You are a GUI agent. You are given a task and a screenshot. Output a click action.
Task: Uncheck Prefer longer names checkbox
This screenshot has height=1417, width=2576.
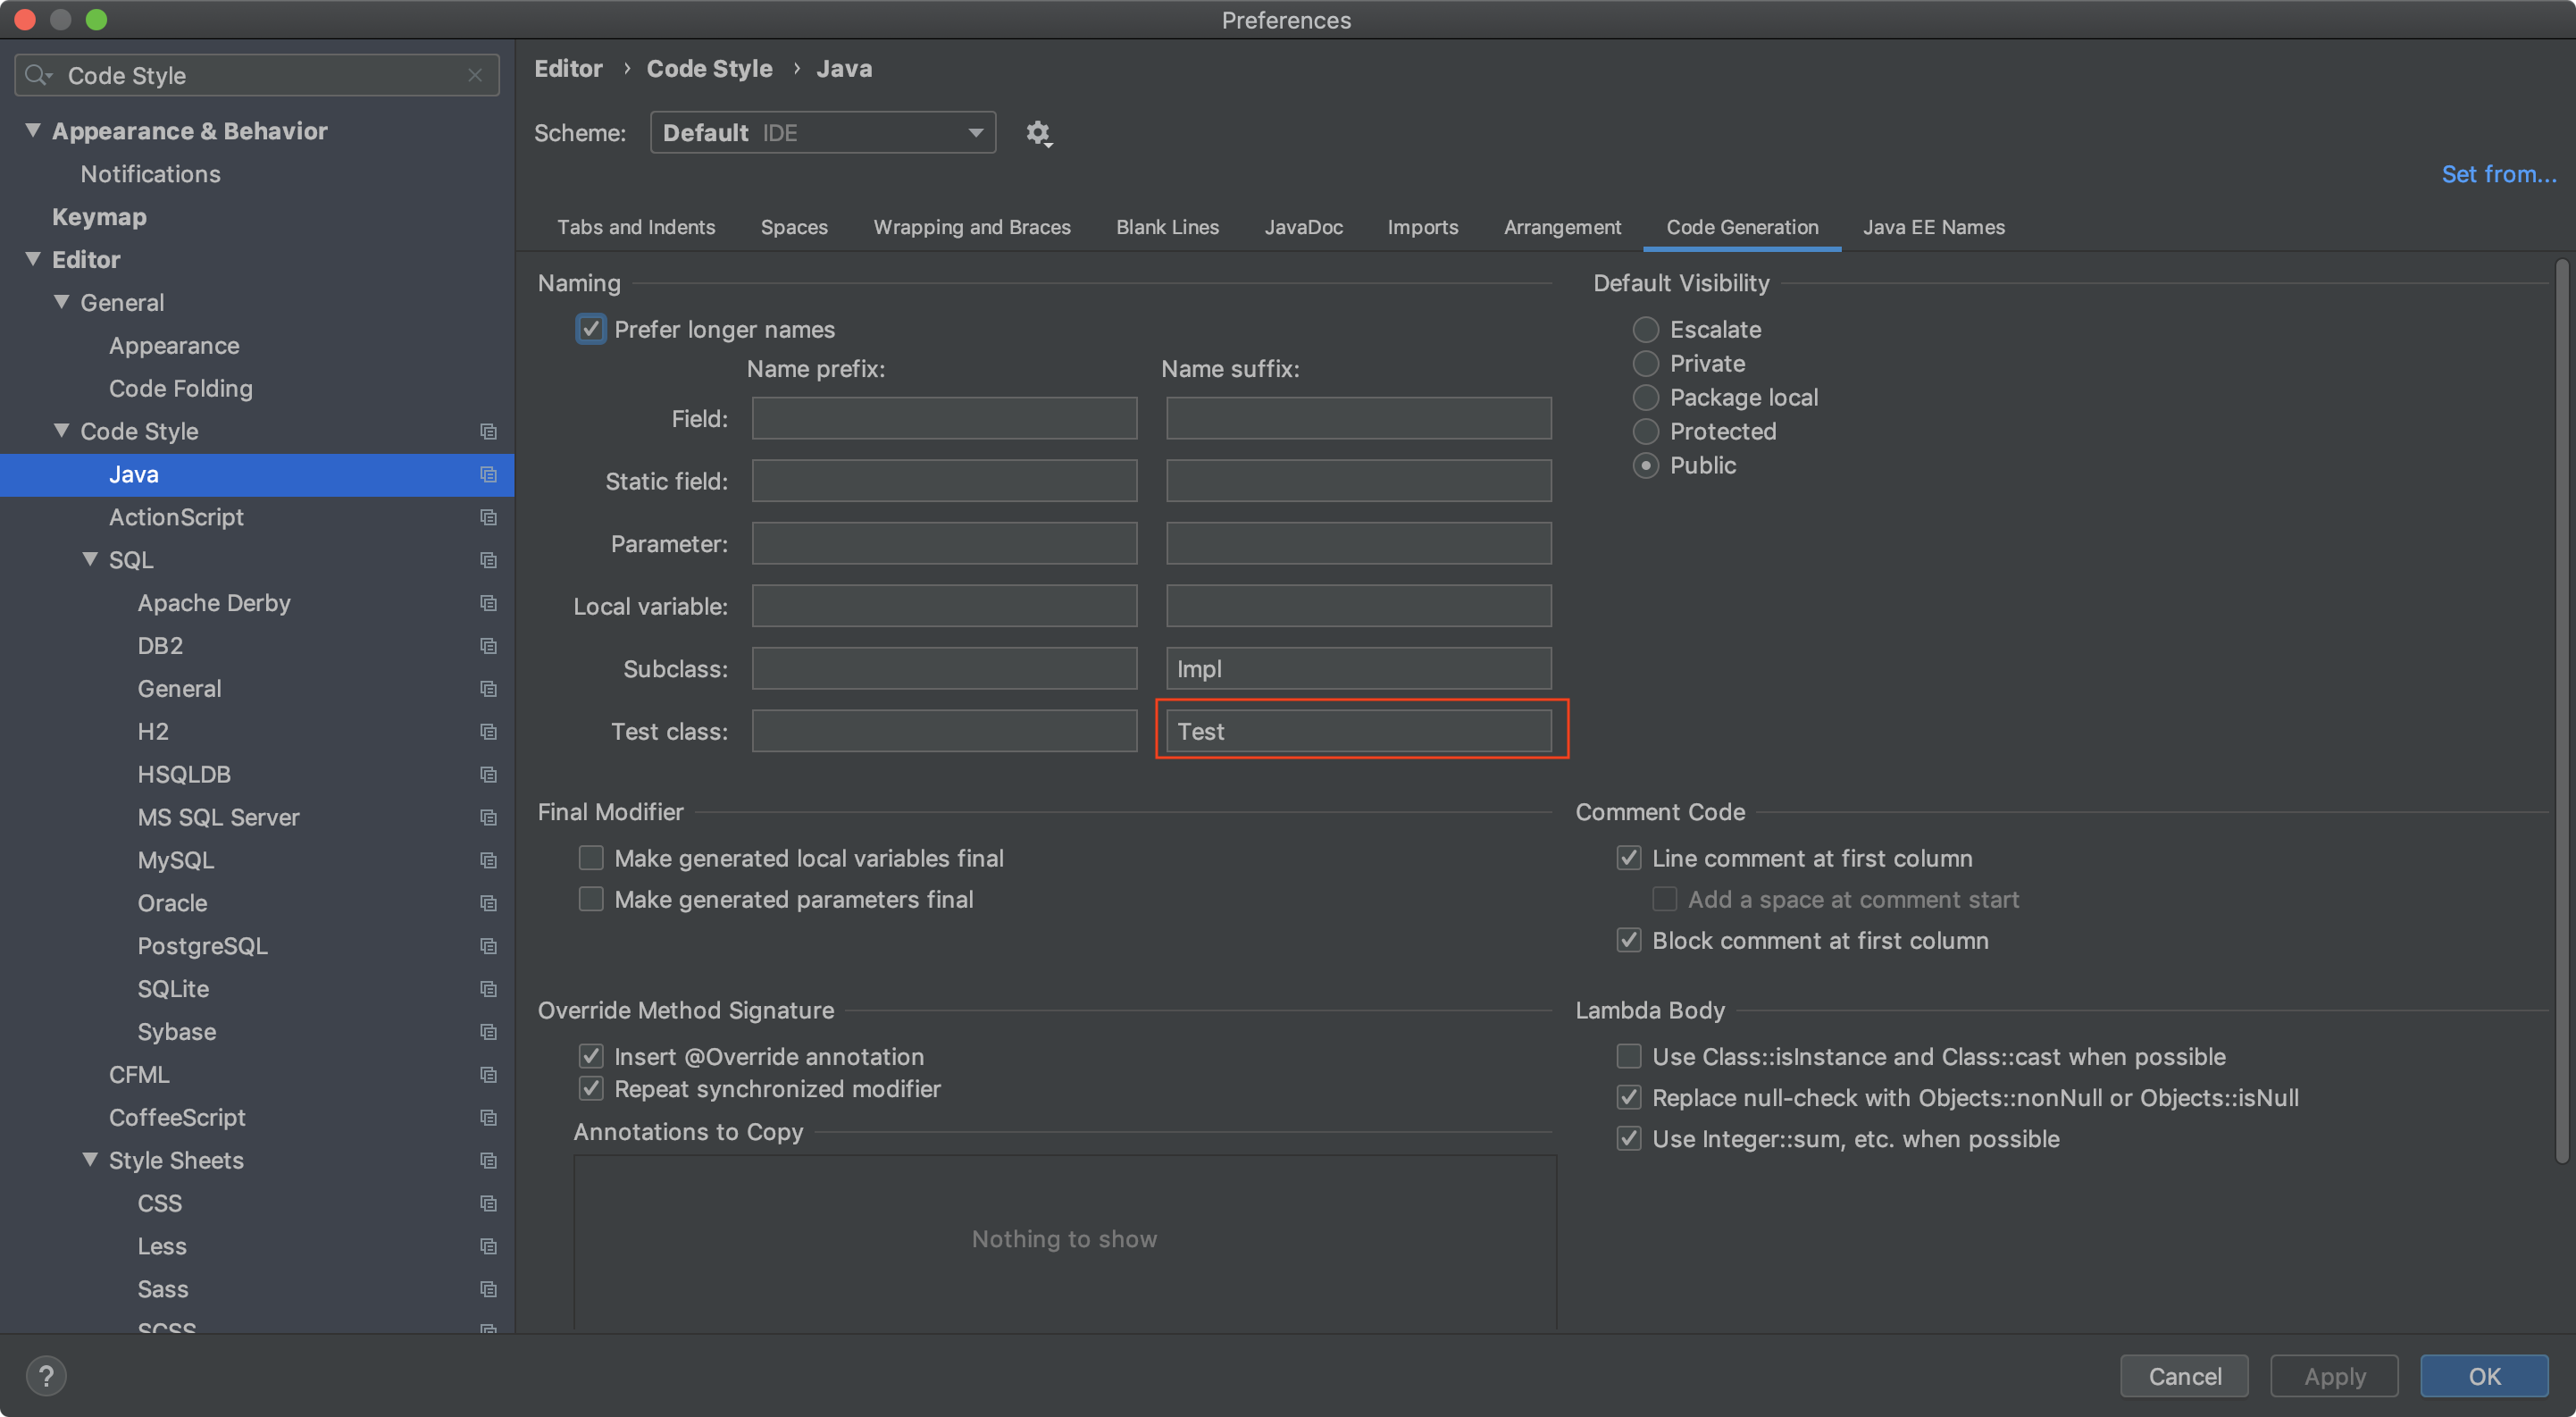click(x=591, y=329)
